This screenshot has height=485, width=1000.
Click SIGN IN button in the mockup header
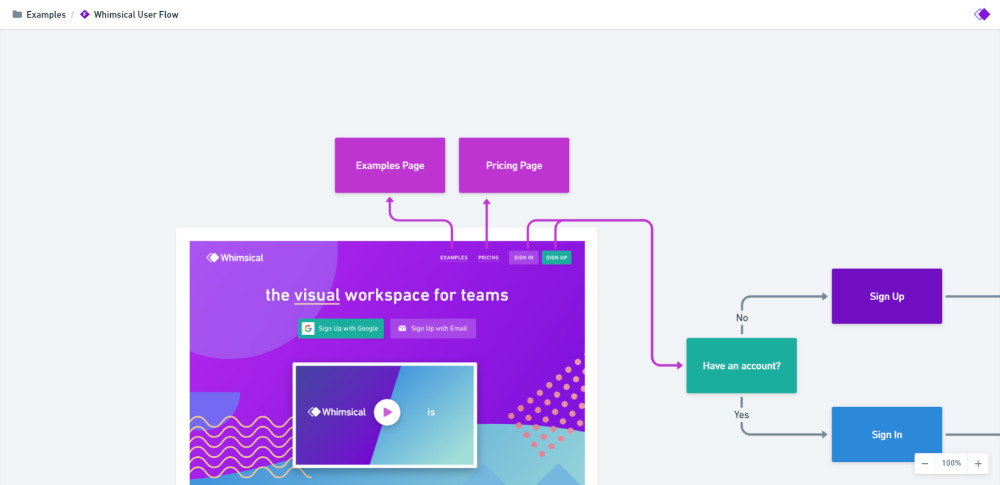coord(524,258)
